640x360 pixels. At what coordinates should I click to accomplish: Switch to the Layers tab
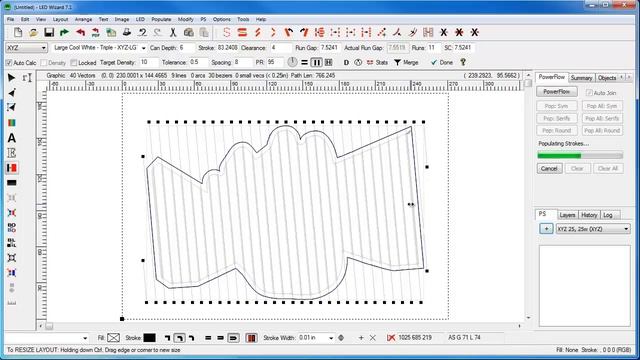567,215
